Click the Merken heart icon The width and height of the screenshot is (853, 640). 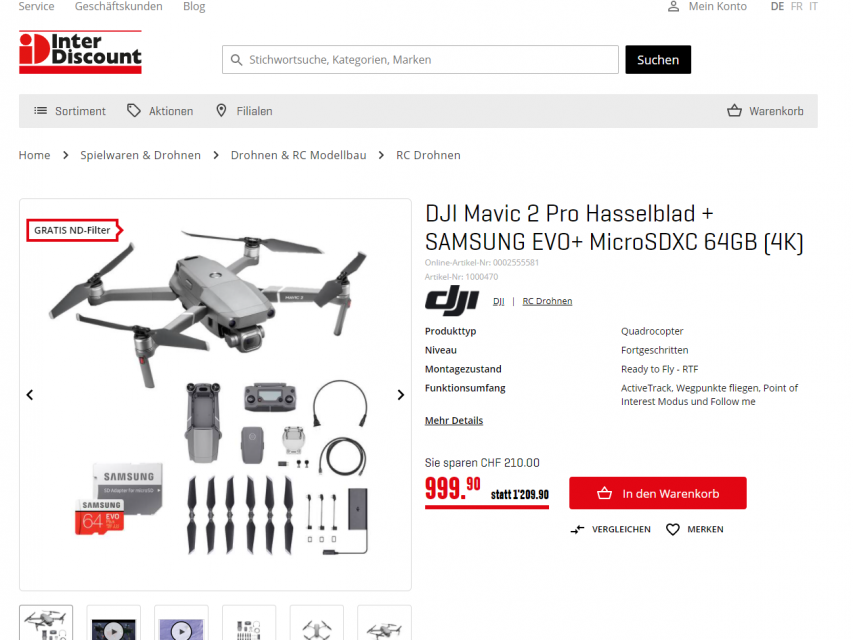click(673, 529)
